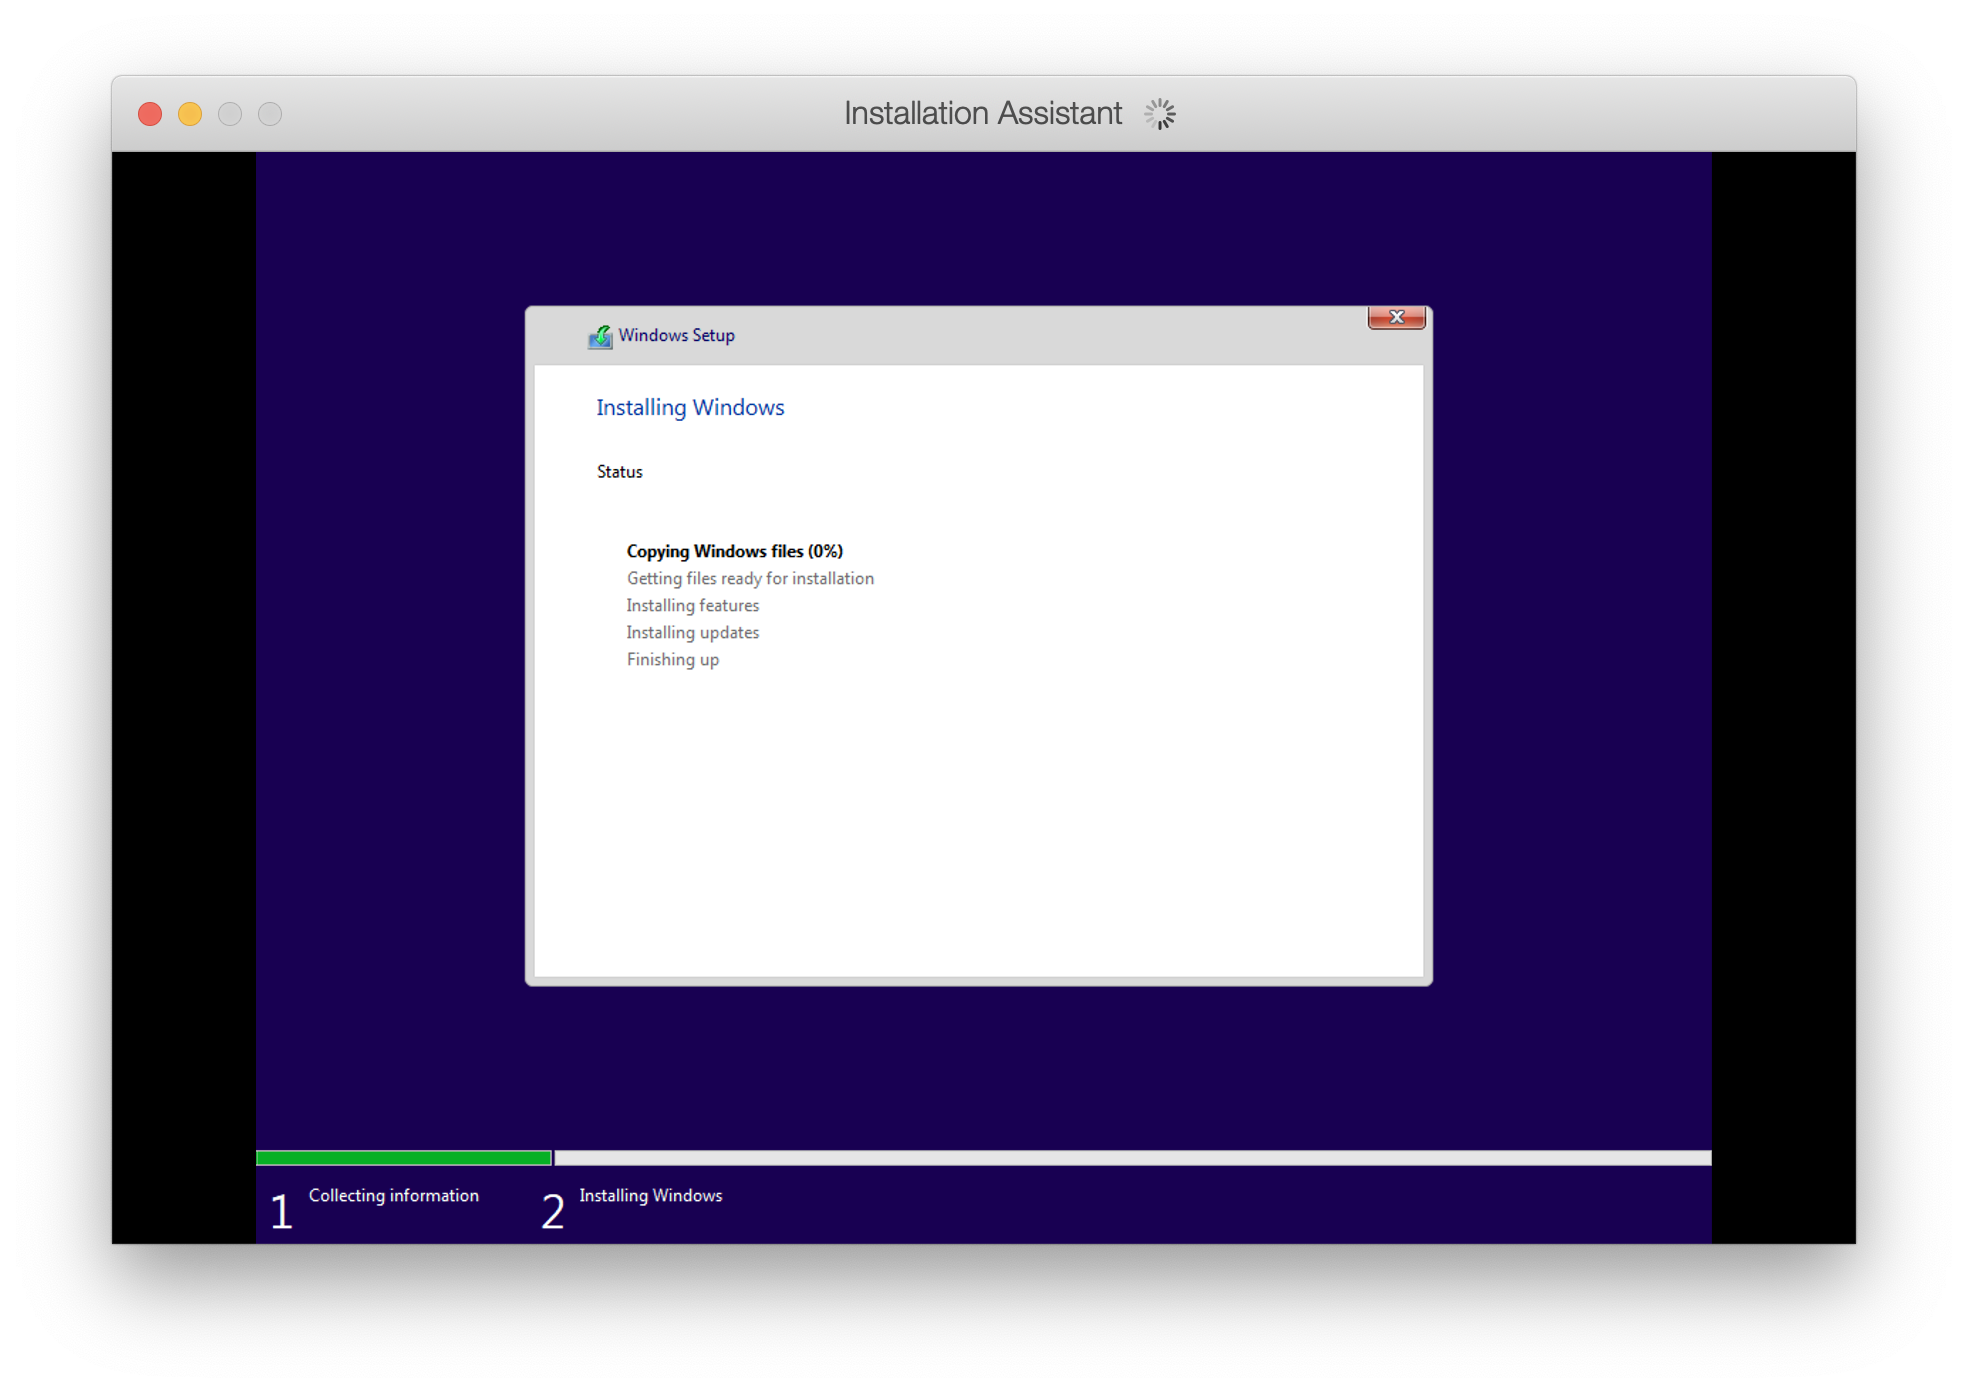Viewport: 1968px width, 1392px height.
Task: Click the step 1 numbered indicator
Action: point(281,1210)
